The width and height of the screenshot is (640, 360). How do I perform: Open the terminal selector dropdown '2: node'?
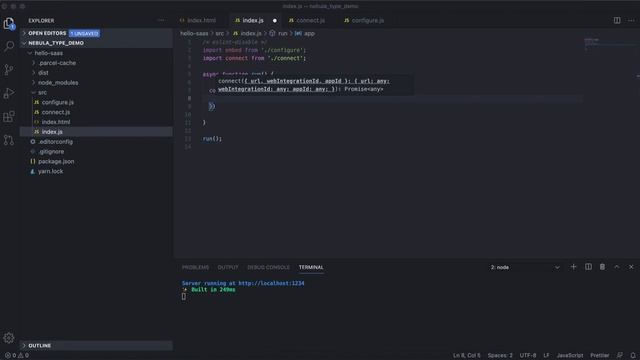click(x=525, y=267)
